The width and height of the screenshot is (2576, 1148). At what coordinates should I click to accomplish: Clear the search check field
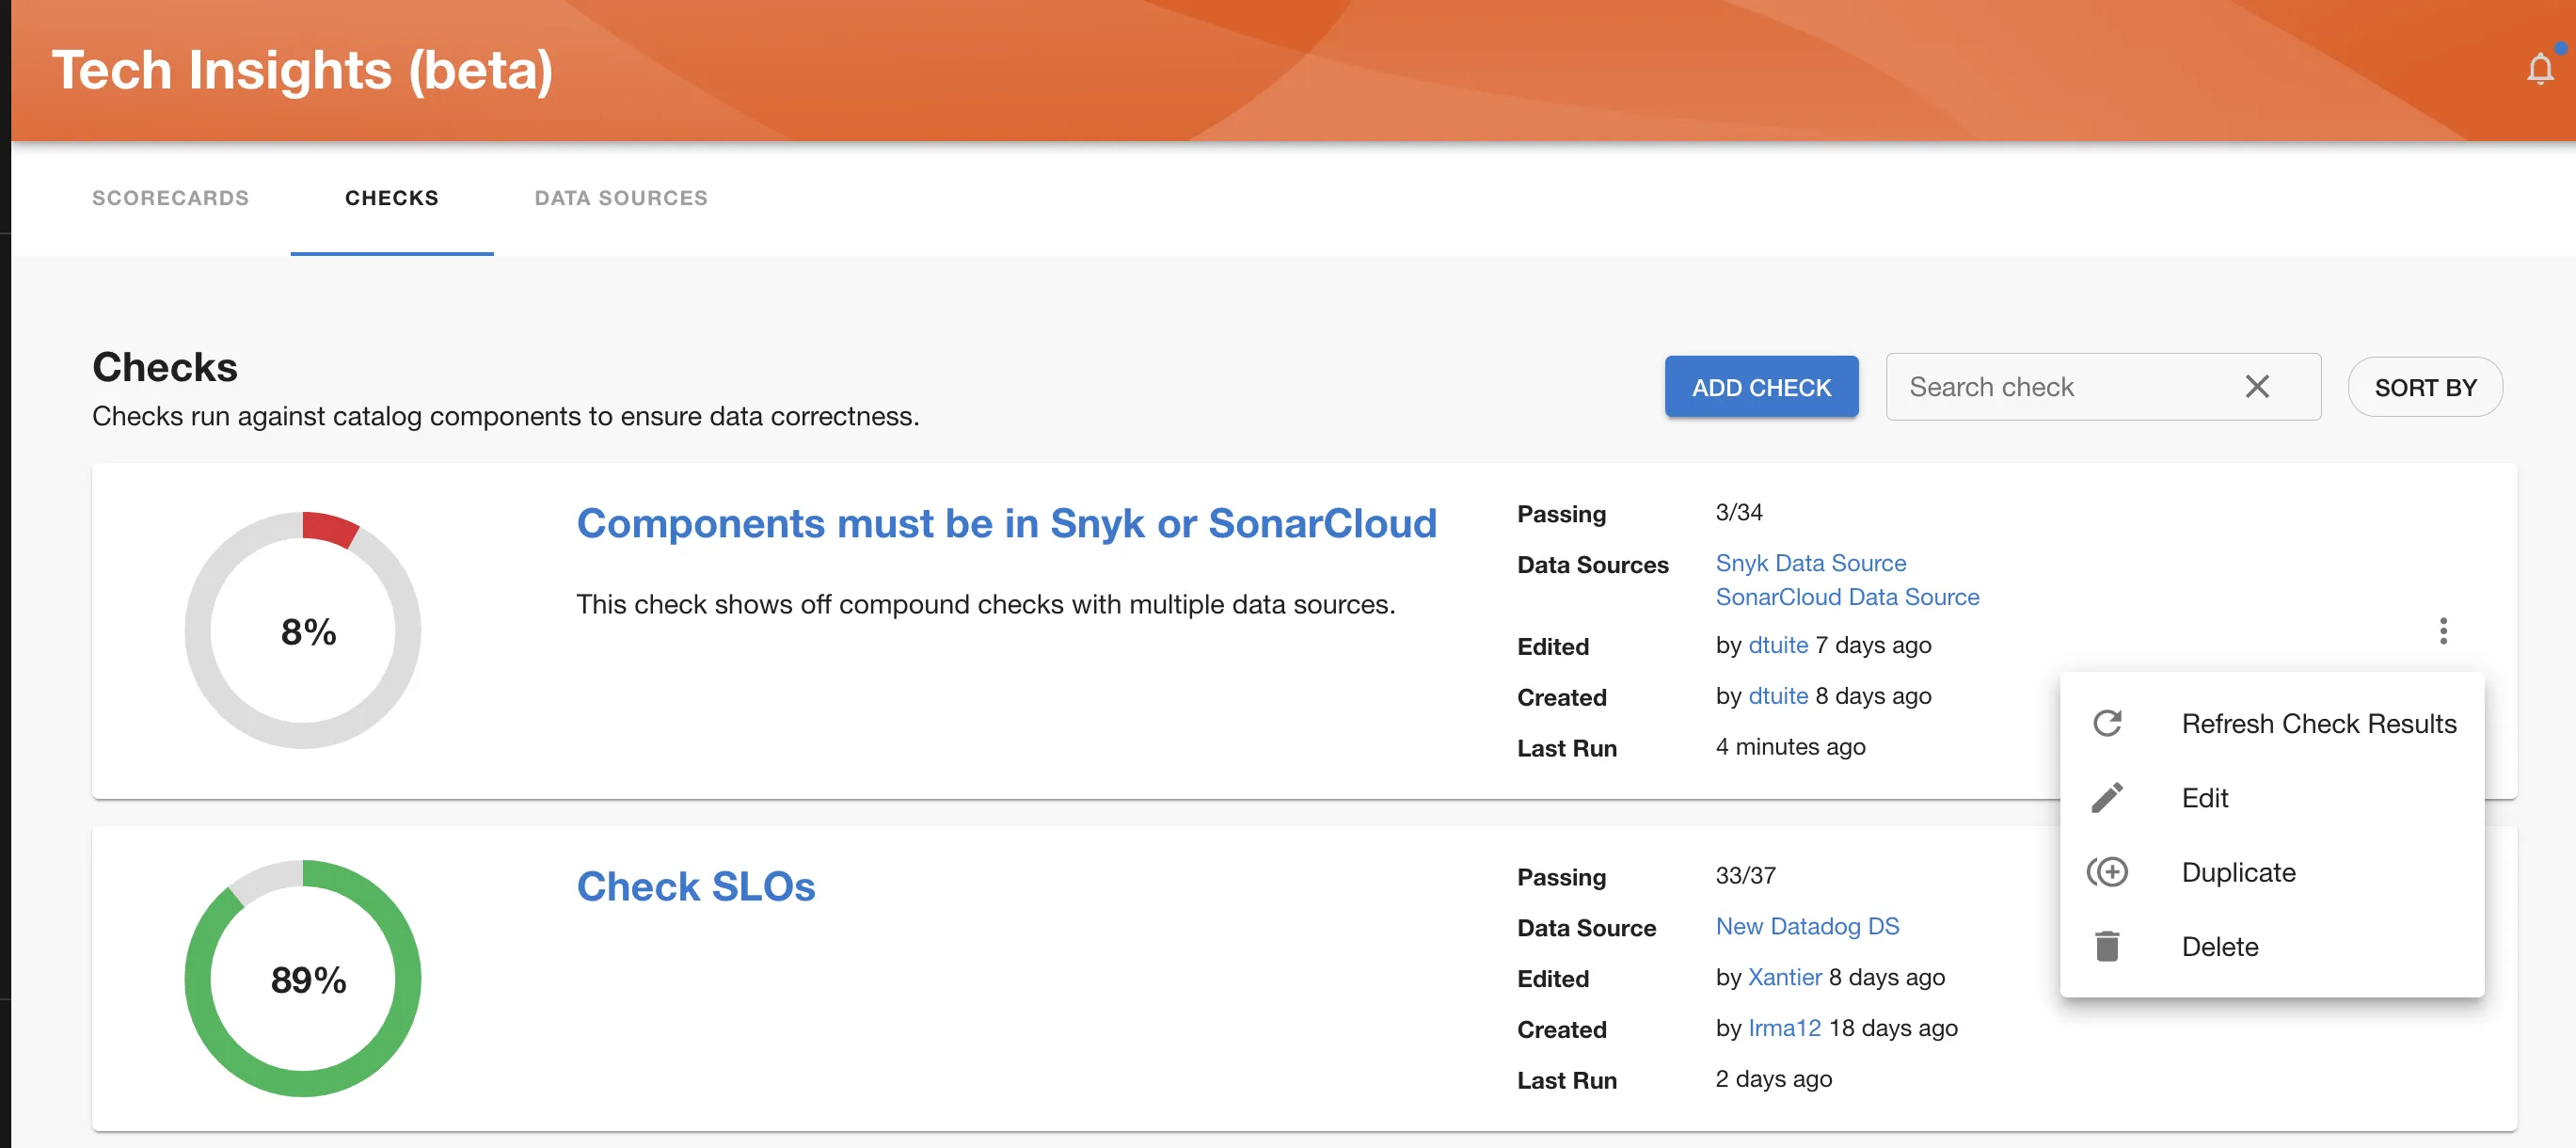2256,386
